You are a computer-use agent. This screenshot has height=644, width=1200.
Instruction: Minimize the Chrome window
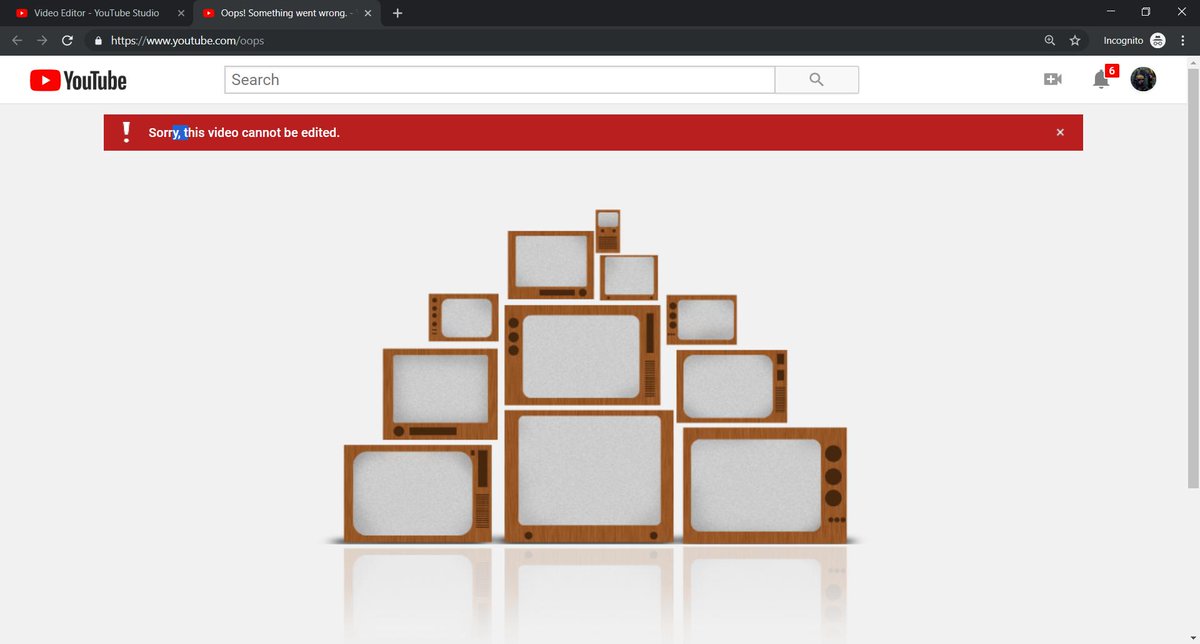(1111, 11)
